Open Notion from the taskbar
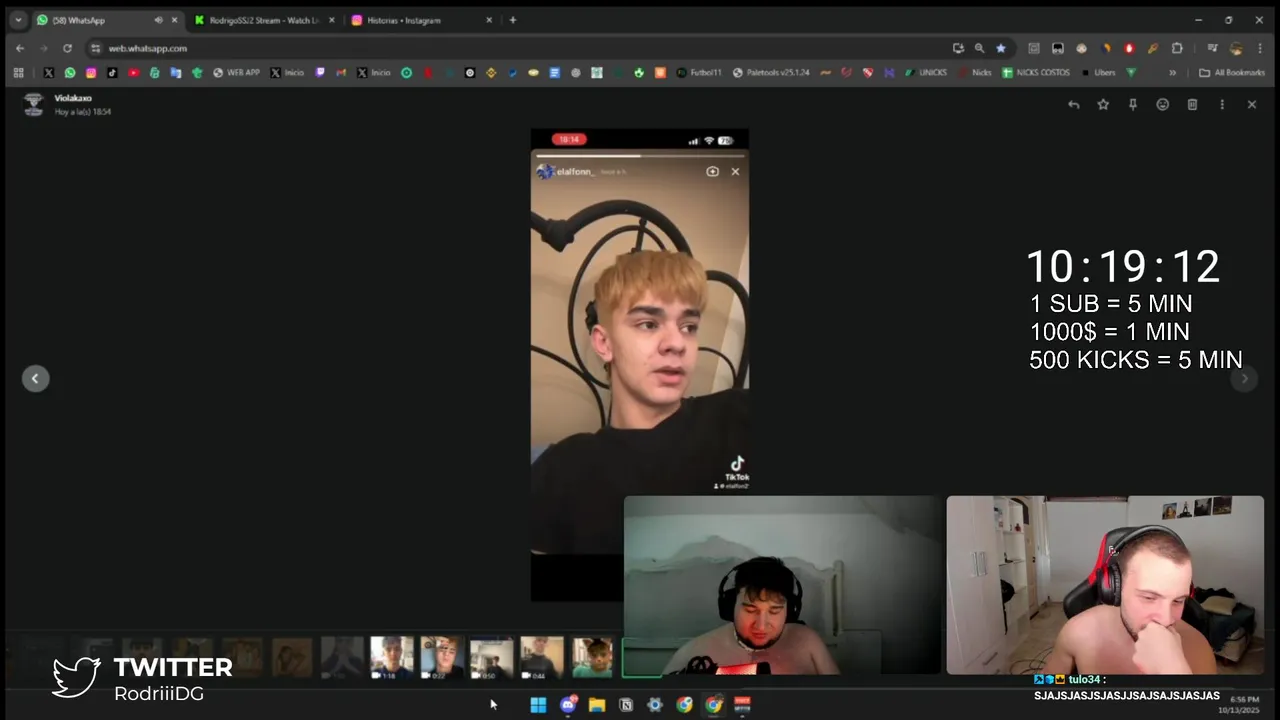The image size is (1280, 720). pos(626,705)
